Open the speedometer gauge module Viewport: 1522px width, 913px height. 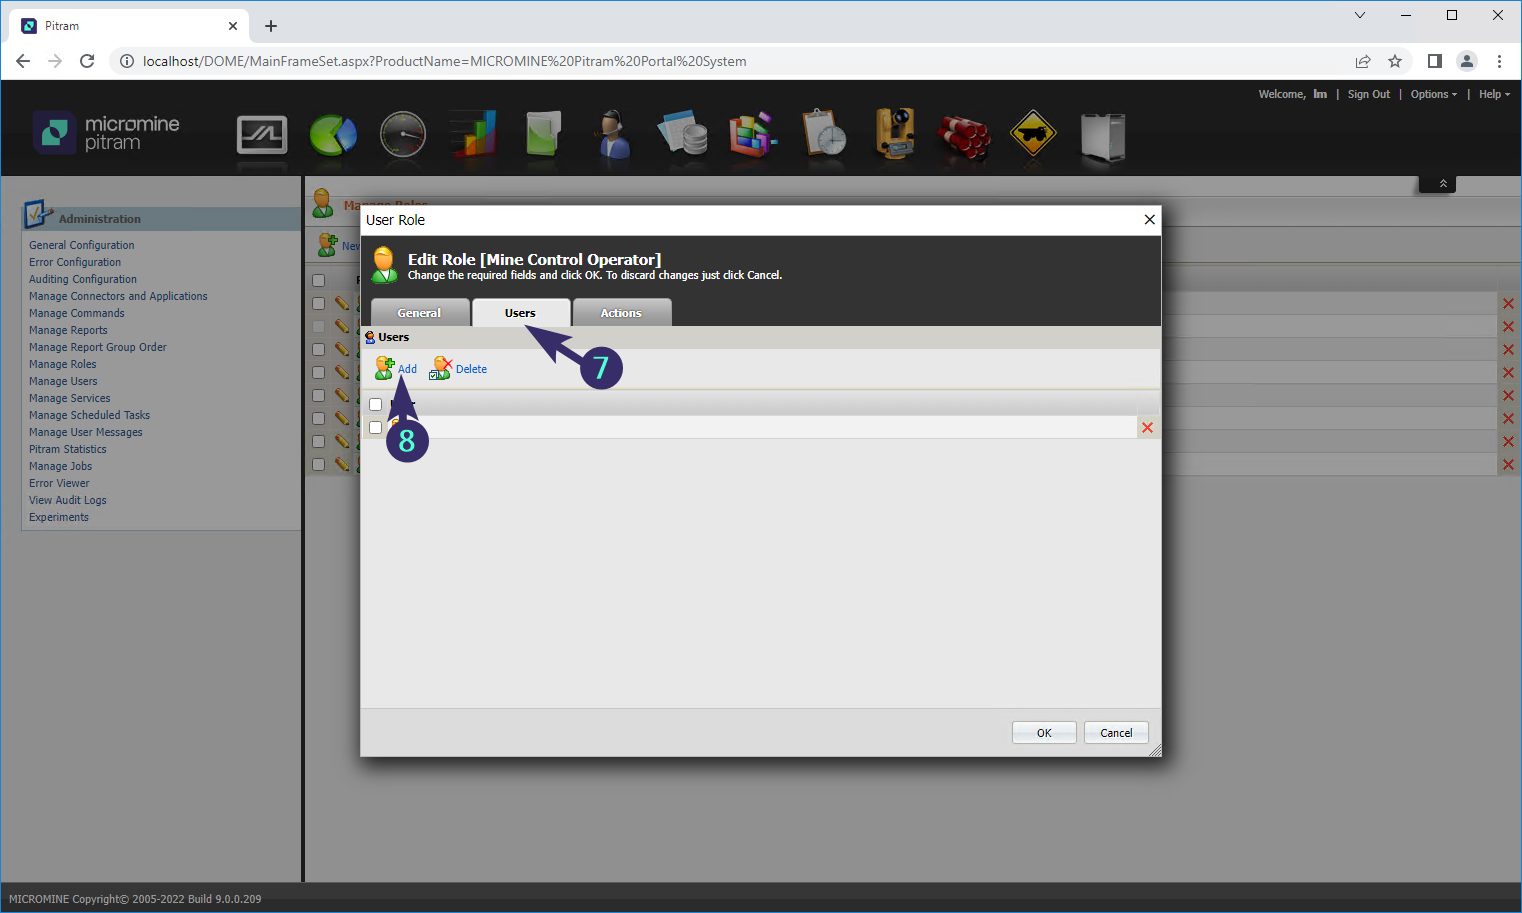pyautogui.click(x=403, y=135)
